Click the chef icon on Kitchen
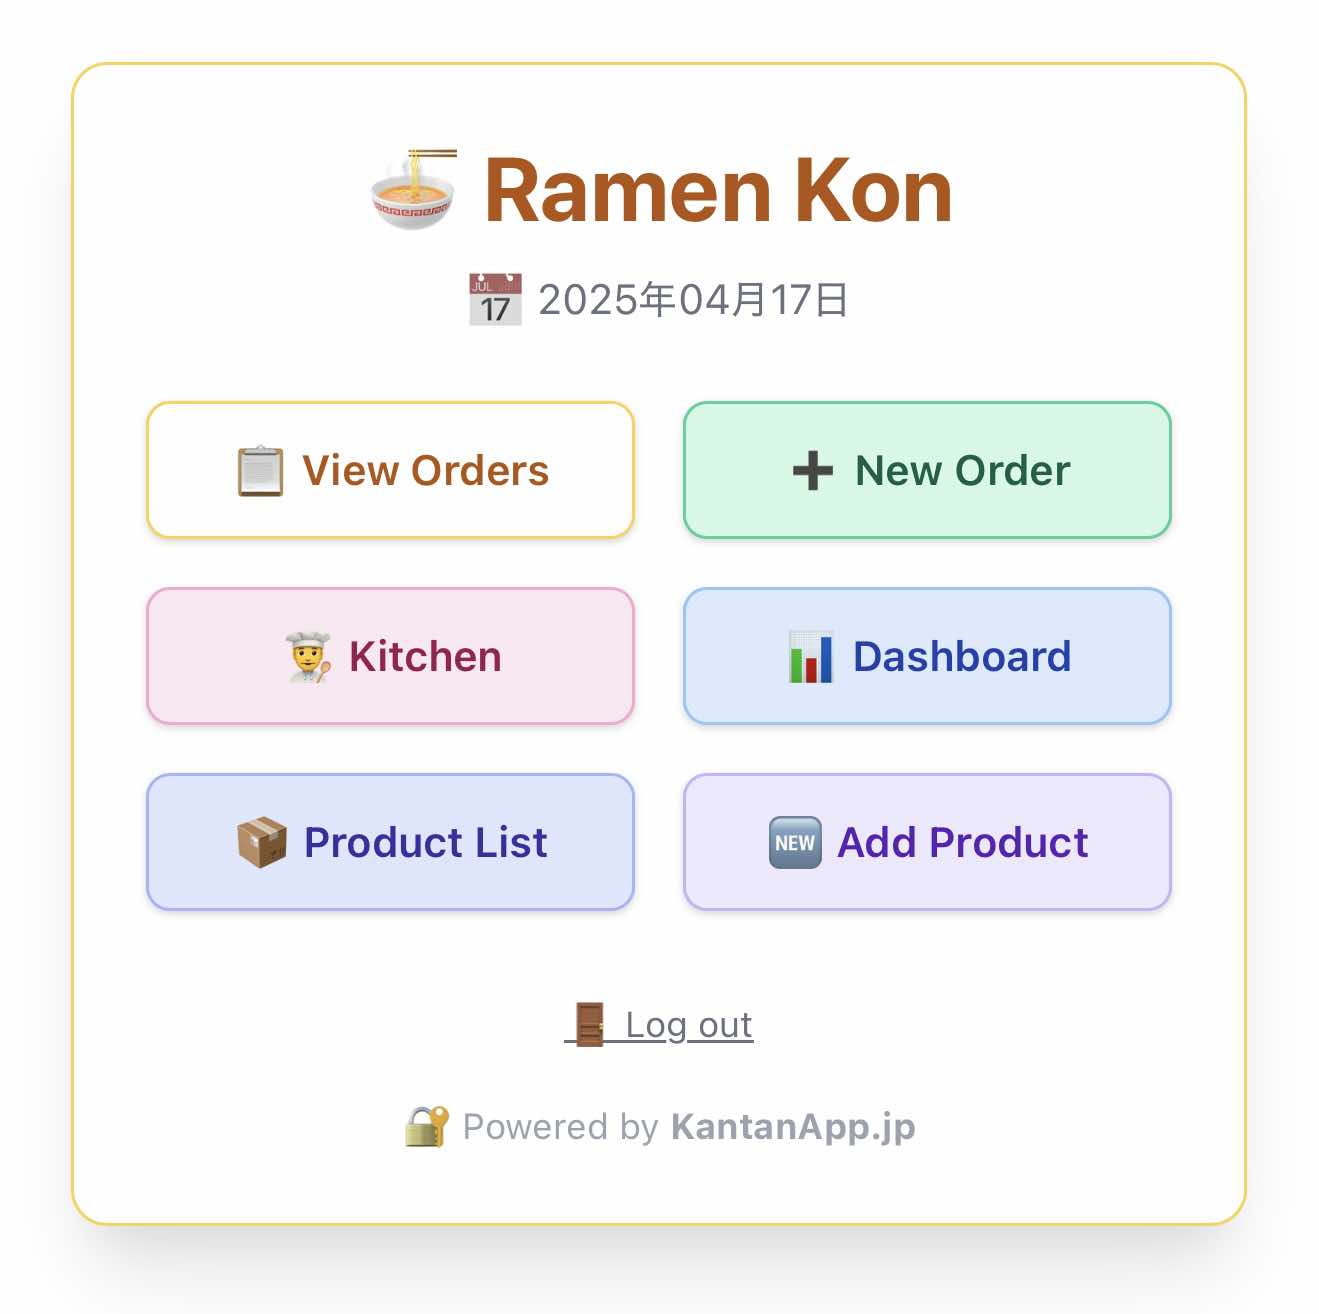This screenshot has height=1314, width=1319. pyautogui.click(x=308, y=657)
